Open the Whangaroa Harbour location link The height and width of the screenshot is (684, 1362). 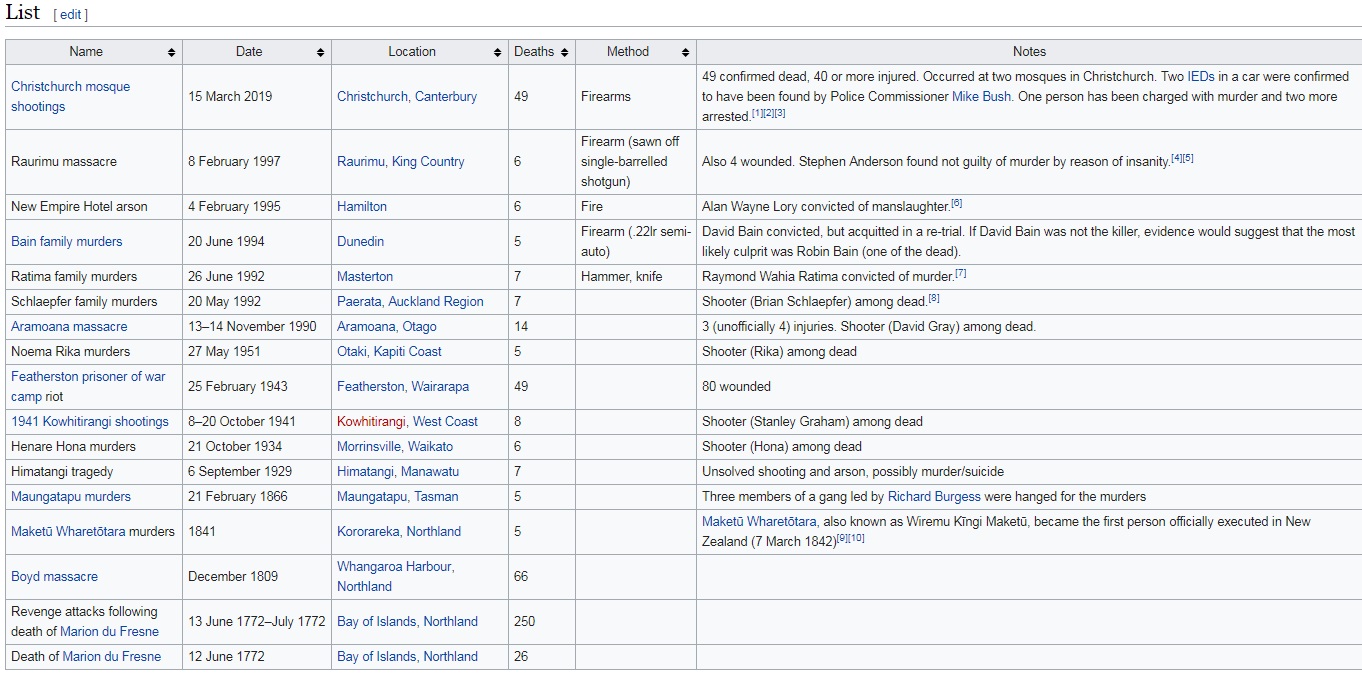[395, 566]
